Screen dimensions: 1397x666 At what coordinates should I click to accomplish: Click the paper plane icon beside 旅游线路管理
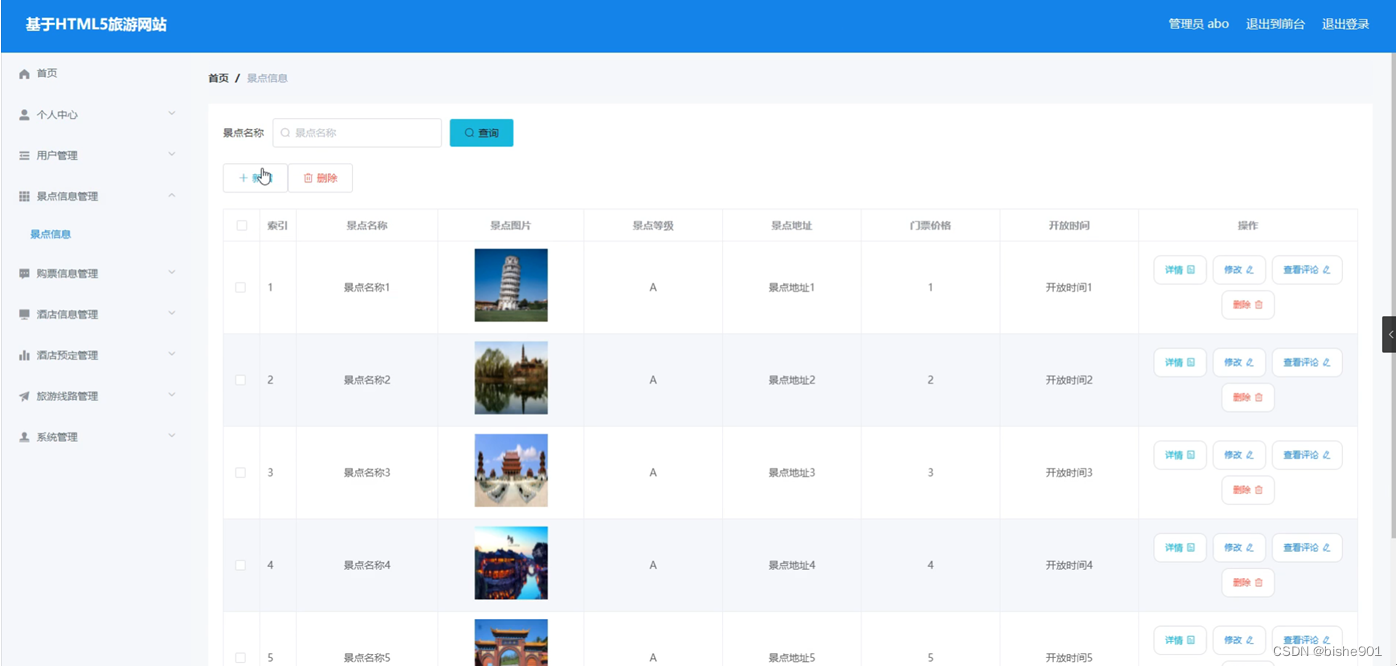[x=24, y=397]
